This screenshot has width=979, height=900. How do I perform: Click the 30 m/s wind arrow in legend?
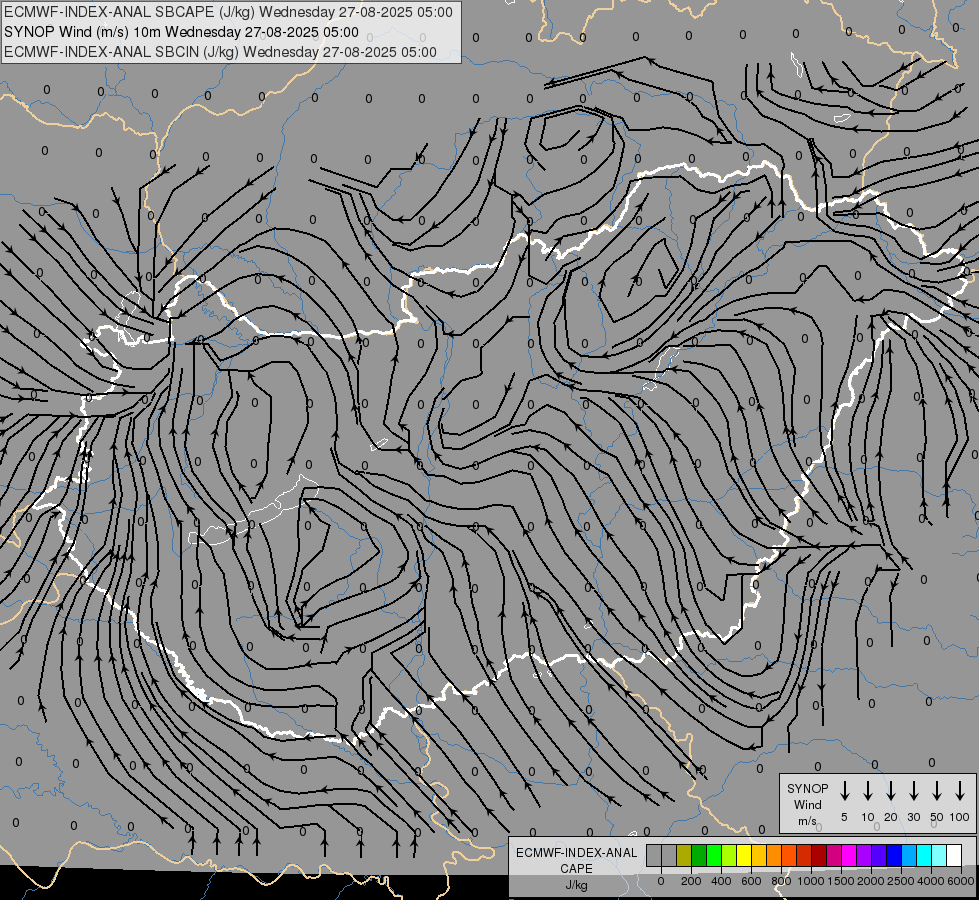click(x=913, y=791)
